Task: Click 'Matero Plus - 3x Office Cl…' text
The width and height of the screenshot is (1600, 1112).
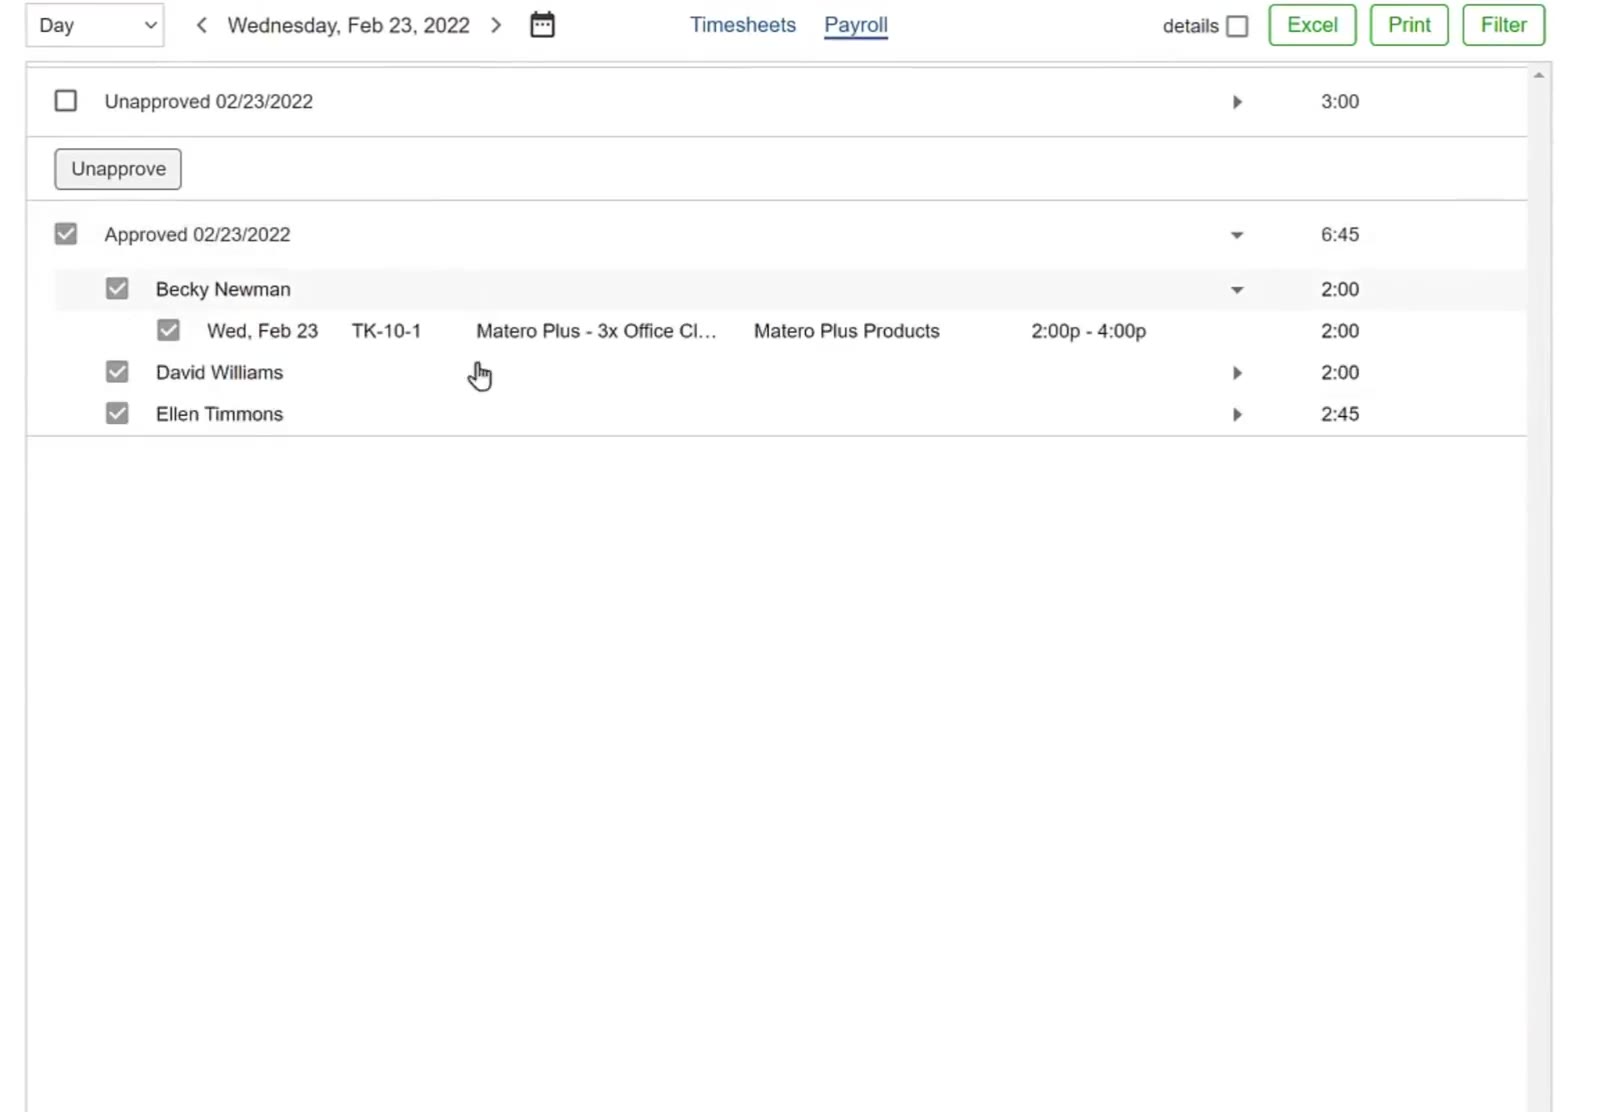Action: (596, 331)
